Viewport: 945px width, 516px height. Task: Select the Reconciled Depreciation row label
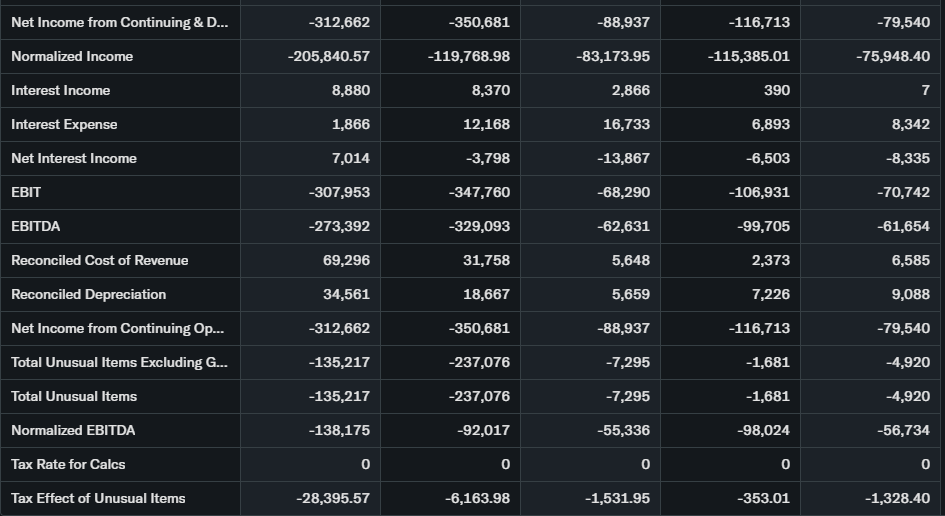coord(88,294)
